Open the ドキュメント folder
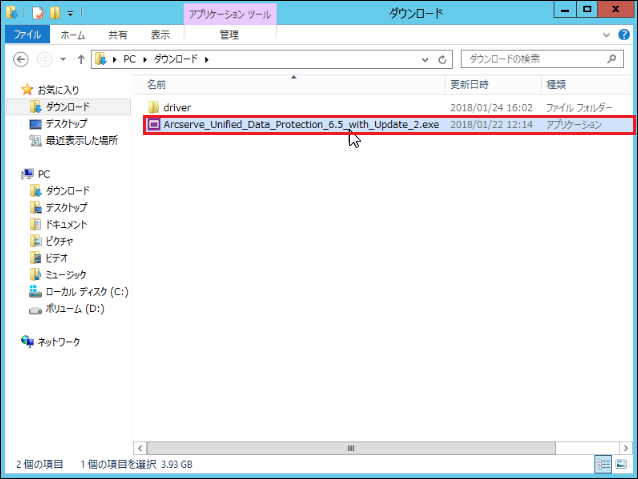 [66, 225]
